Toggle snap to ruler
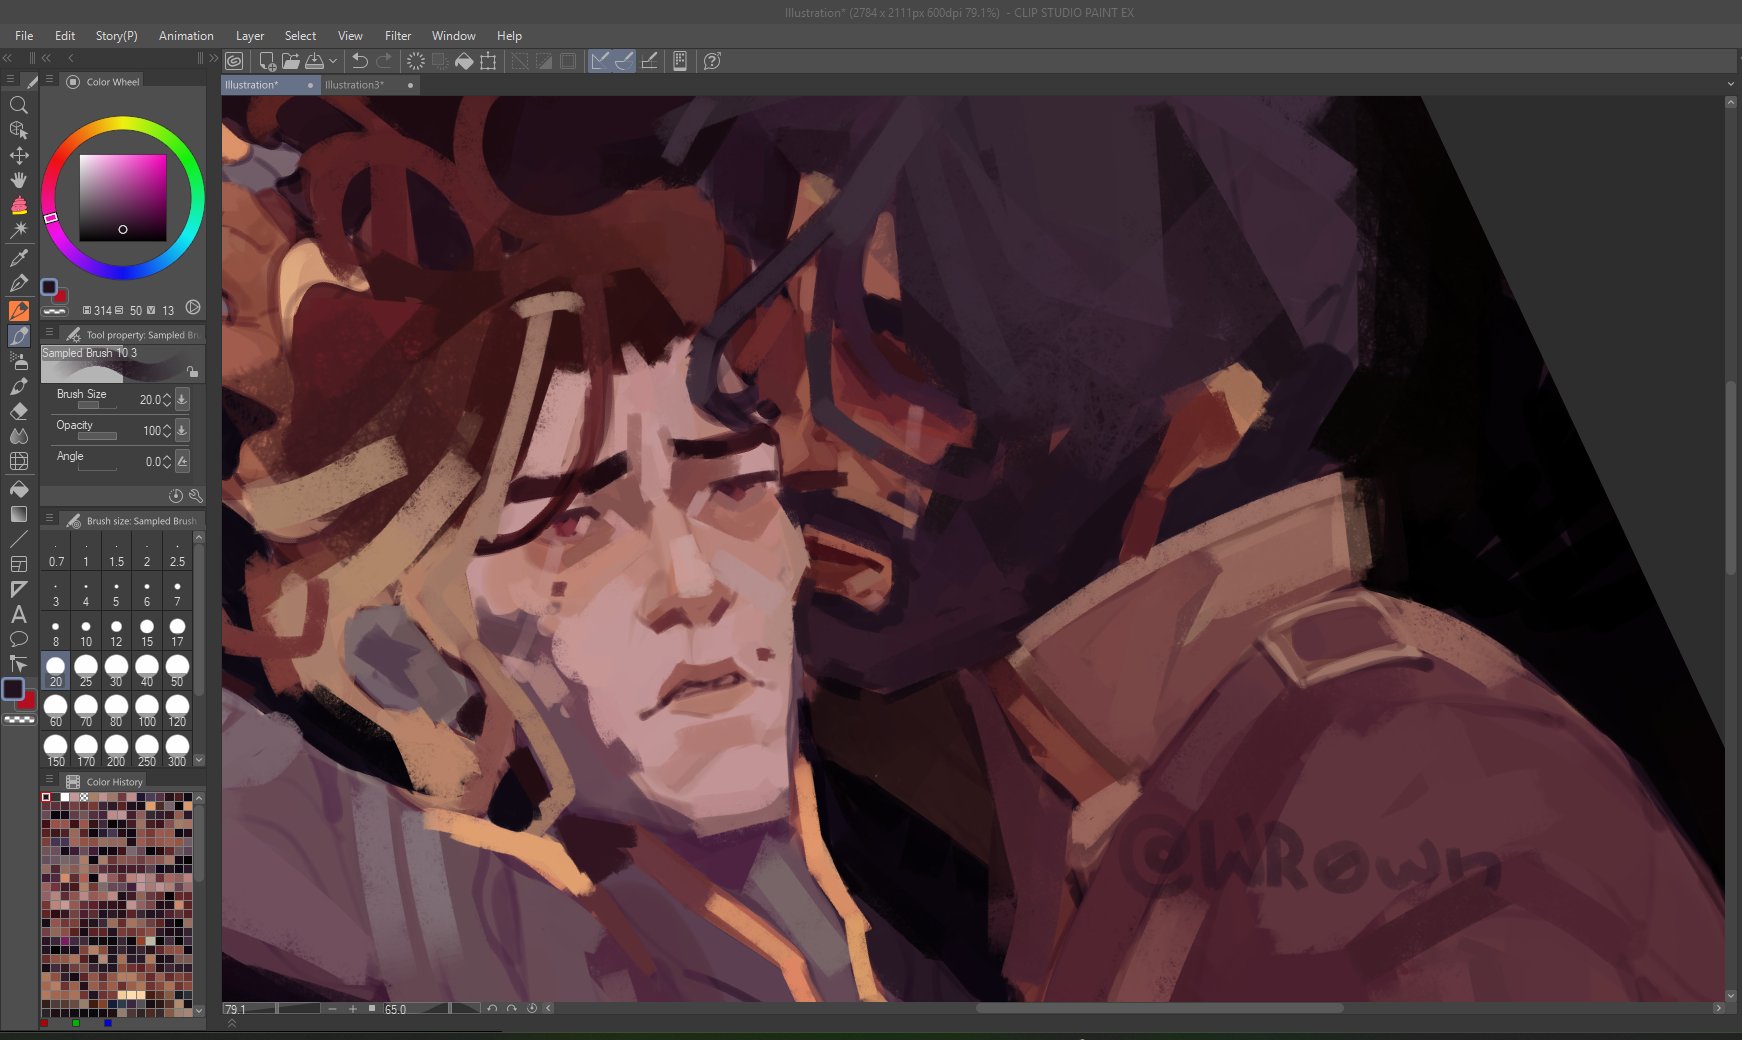The width and height of the screenshot is (1742, 1040). pyautogui.click(x=600, y=61)
